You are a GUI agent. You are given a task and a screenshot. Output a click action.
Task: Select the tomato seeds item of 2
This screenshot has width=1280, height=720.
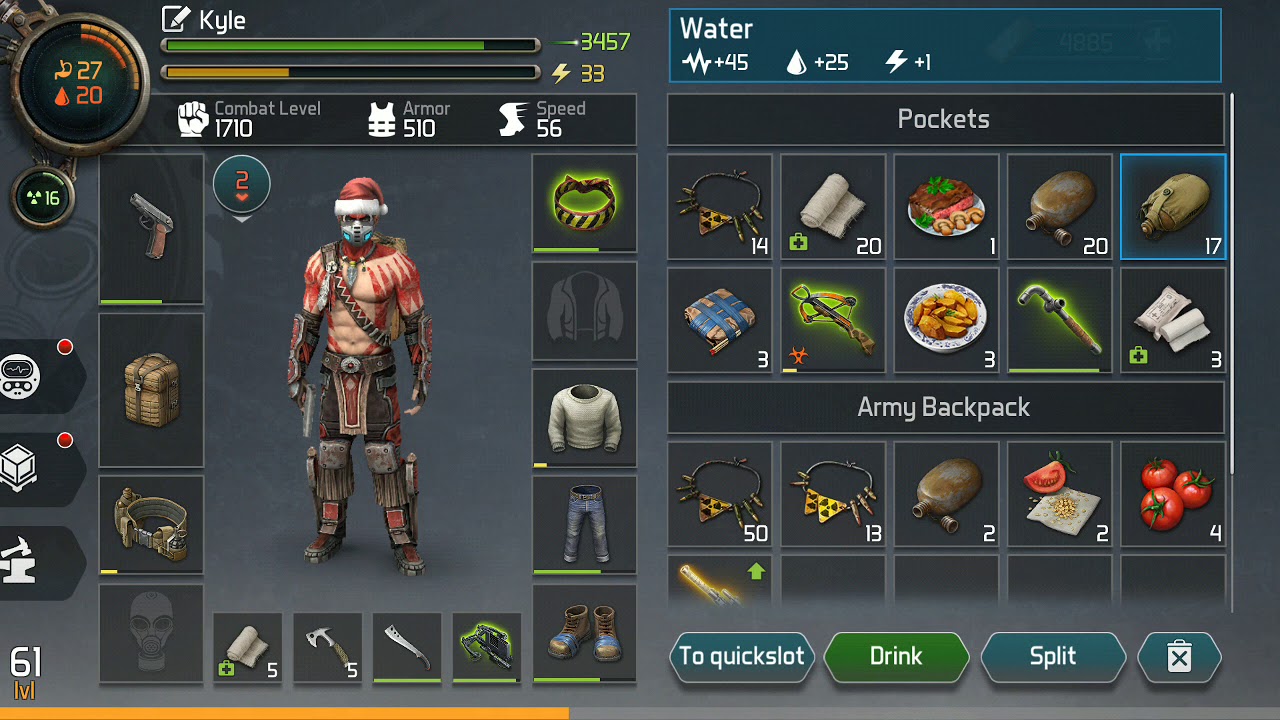(1060, 494)
